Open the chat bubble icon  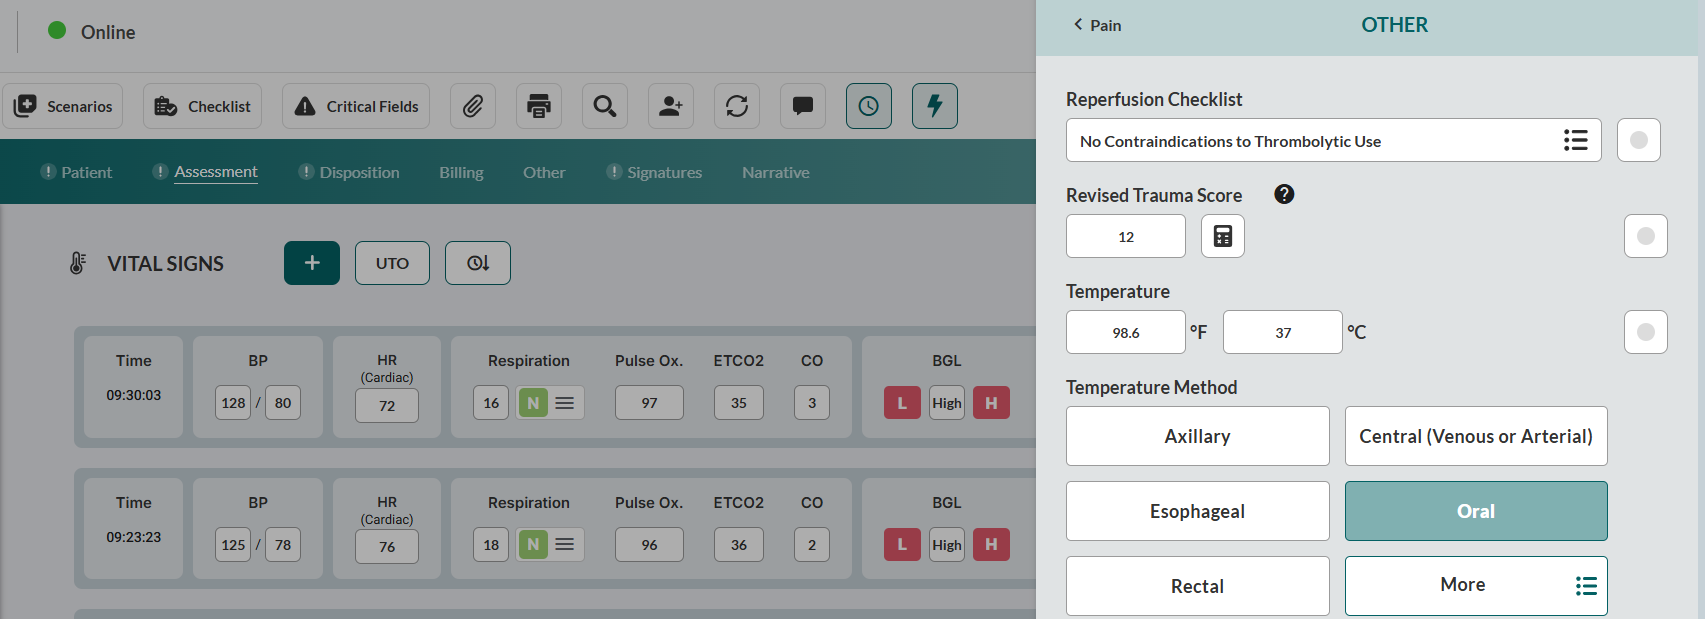803,106
